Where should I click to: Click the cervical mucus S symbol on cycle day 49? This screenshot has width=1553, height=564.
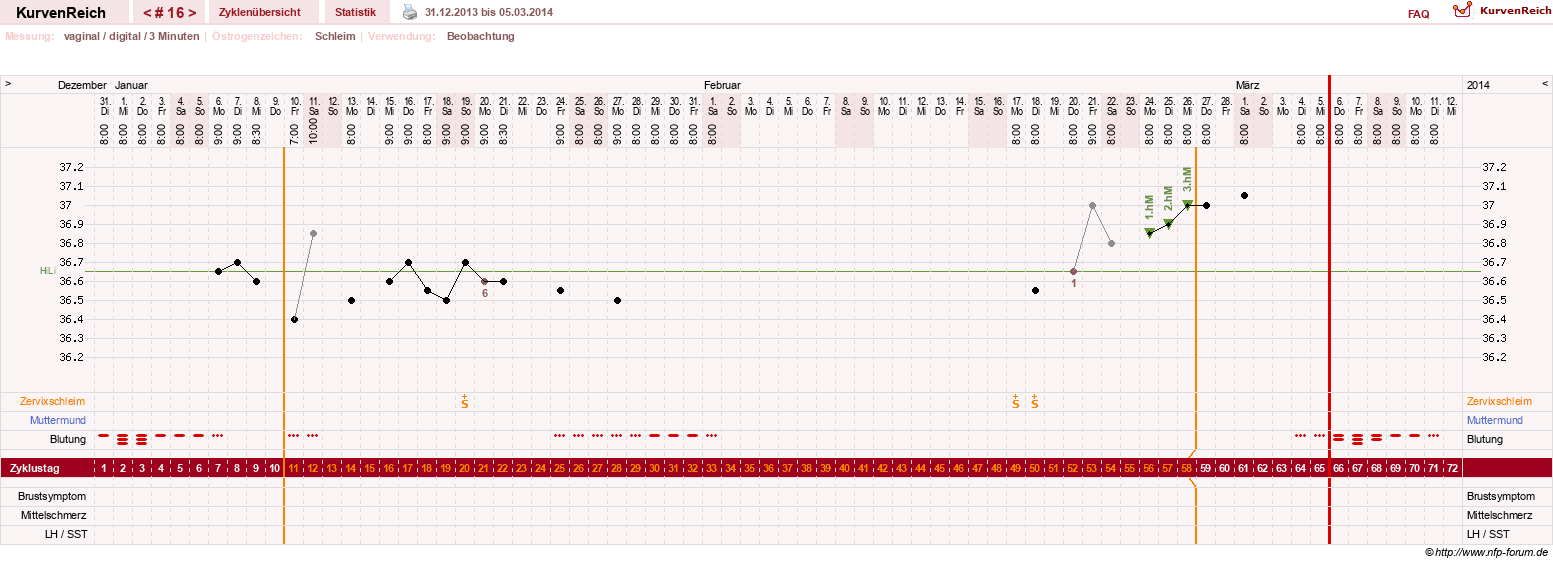point(1016,401)
